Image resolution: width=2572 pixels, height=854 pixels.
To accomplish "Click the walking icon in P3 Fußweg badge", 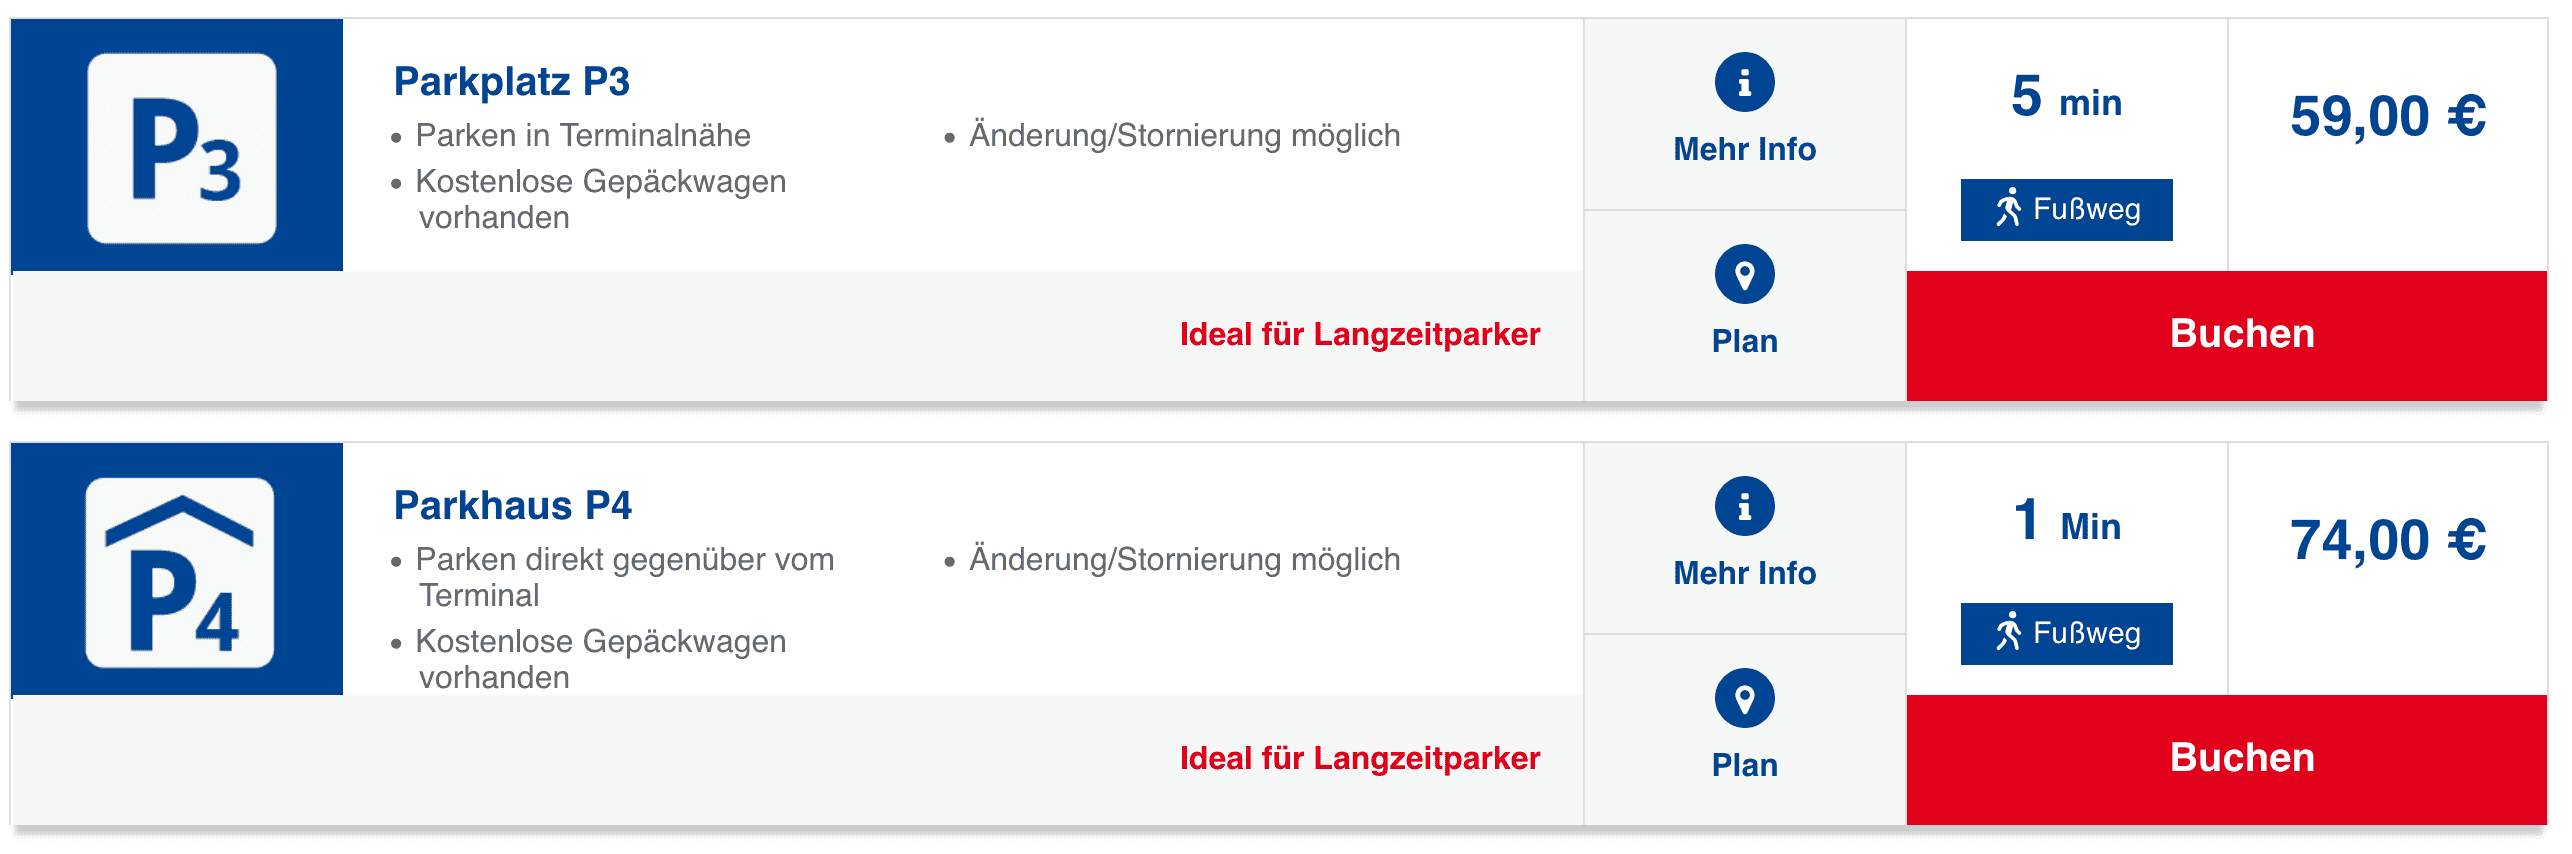I will click(x=2008, y=209).
